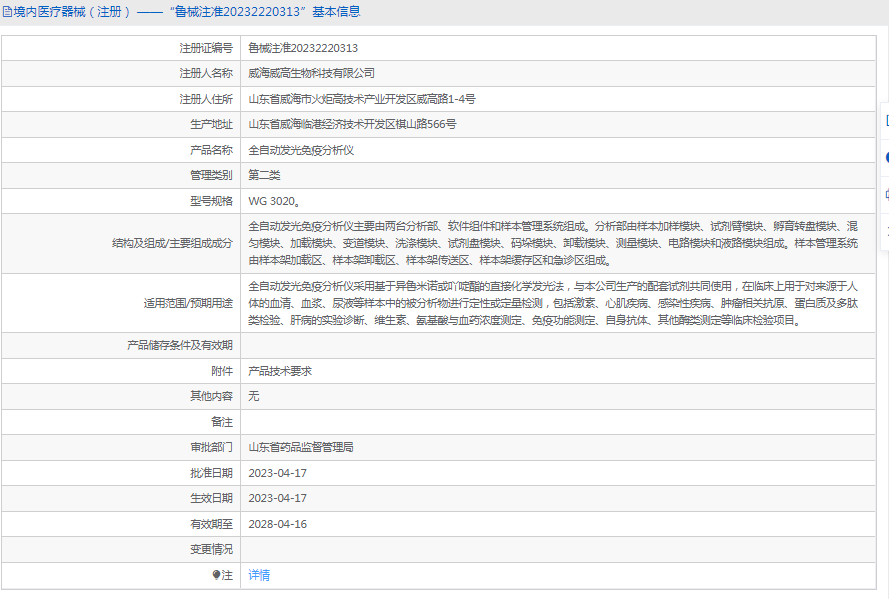The width and height of the screenshot is (889, 599).
Task: Click the 结构及组成/主要组成成分 row label
Action: (172, 244)
